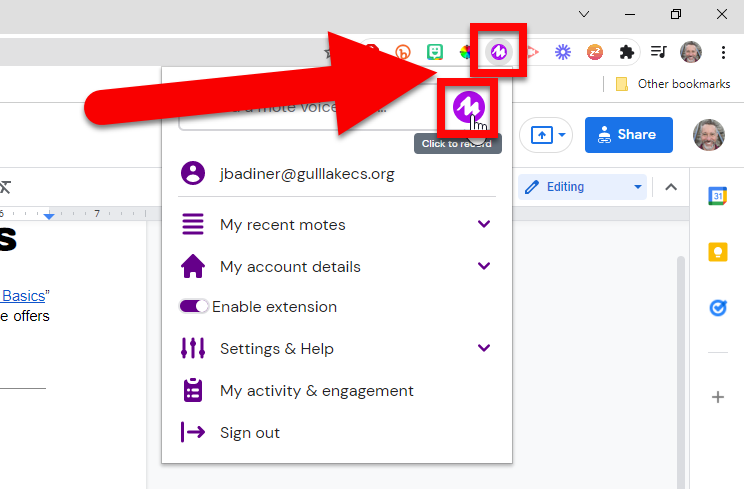744x489 pixels.
Task: Open Google Keep side panel
Action: point(717,252)
